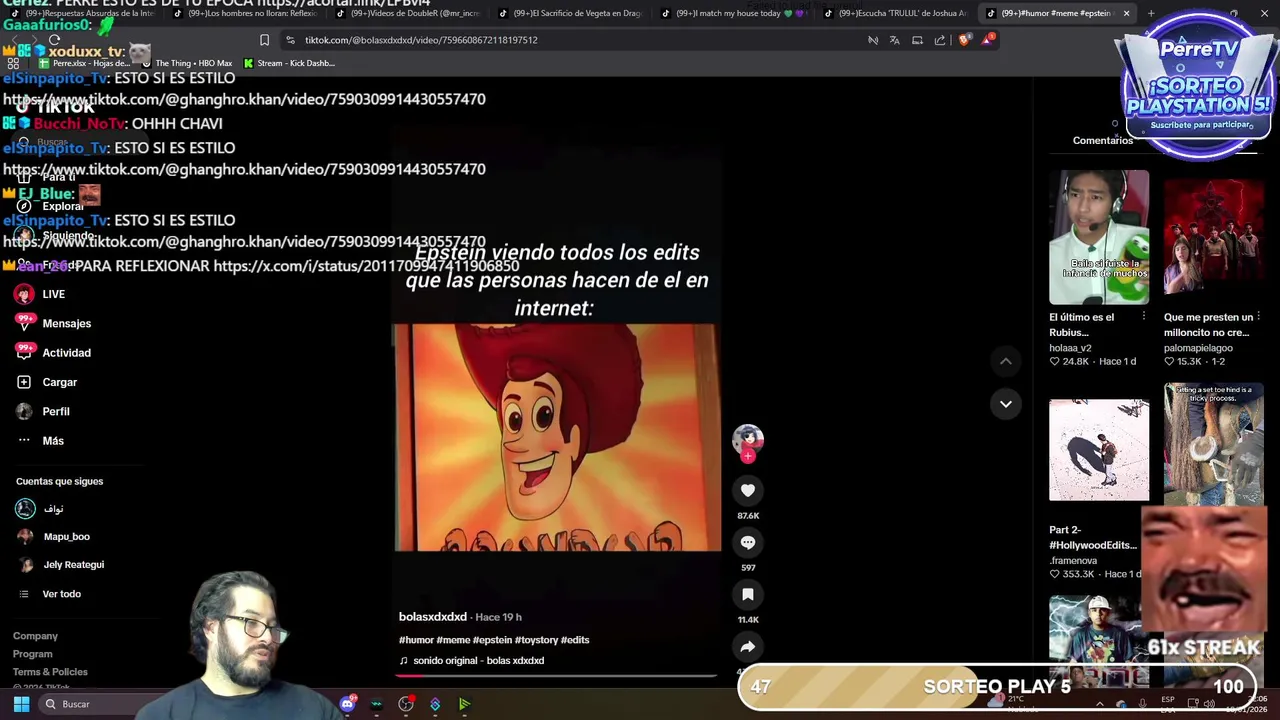Viewport: 1280px width, 720px height.
Task: Open the Program footer link
Action: tap(33, 654)
